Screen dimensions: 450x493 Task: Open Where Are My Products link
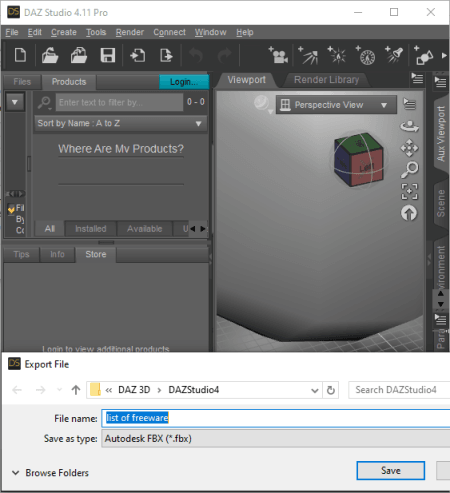(x=121, y=149)
